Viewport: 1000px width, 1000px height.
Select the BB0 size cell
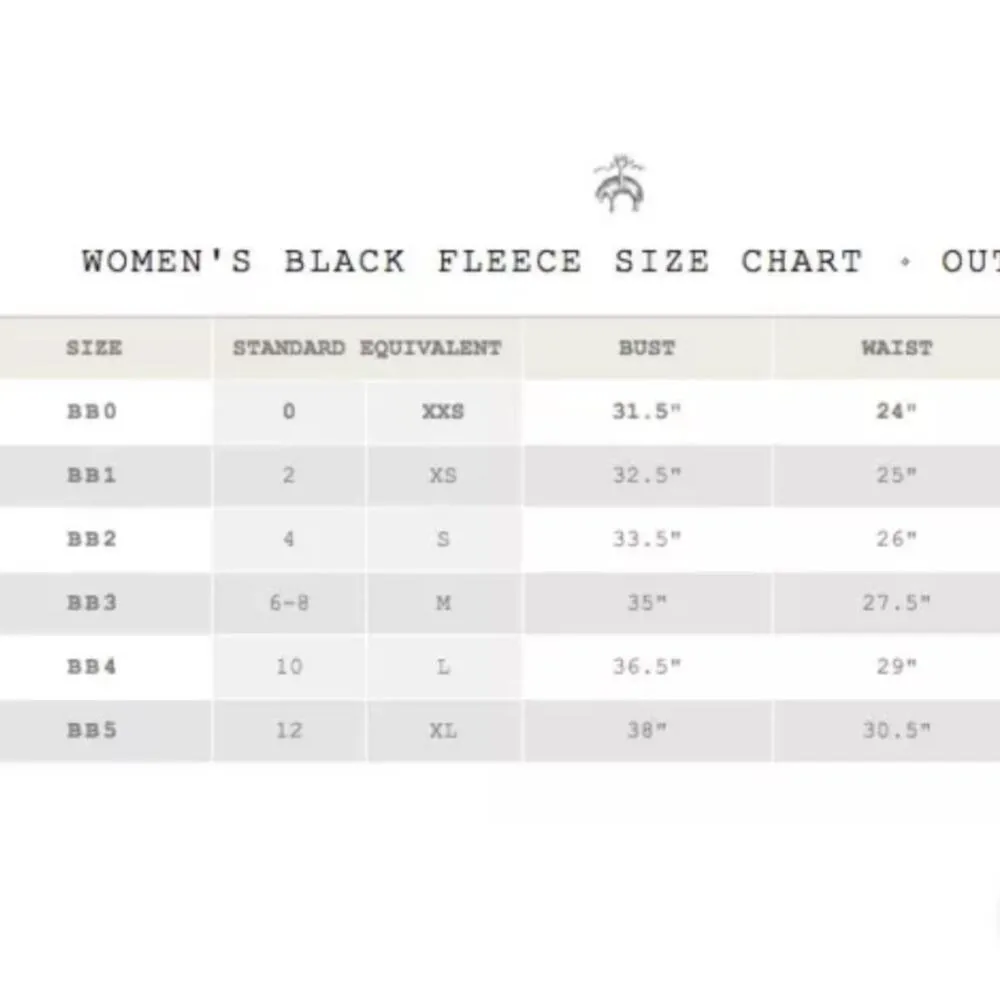tap(92, 411)
